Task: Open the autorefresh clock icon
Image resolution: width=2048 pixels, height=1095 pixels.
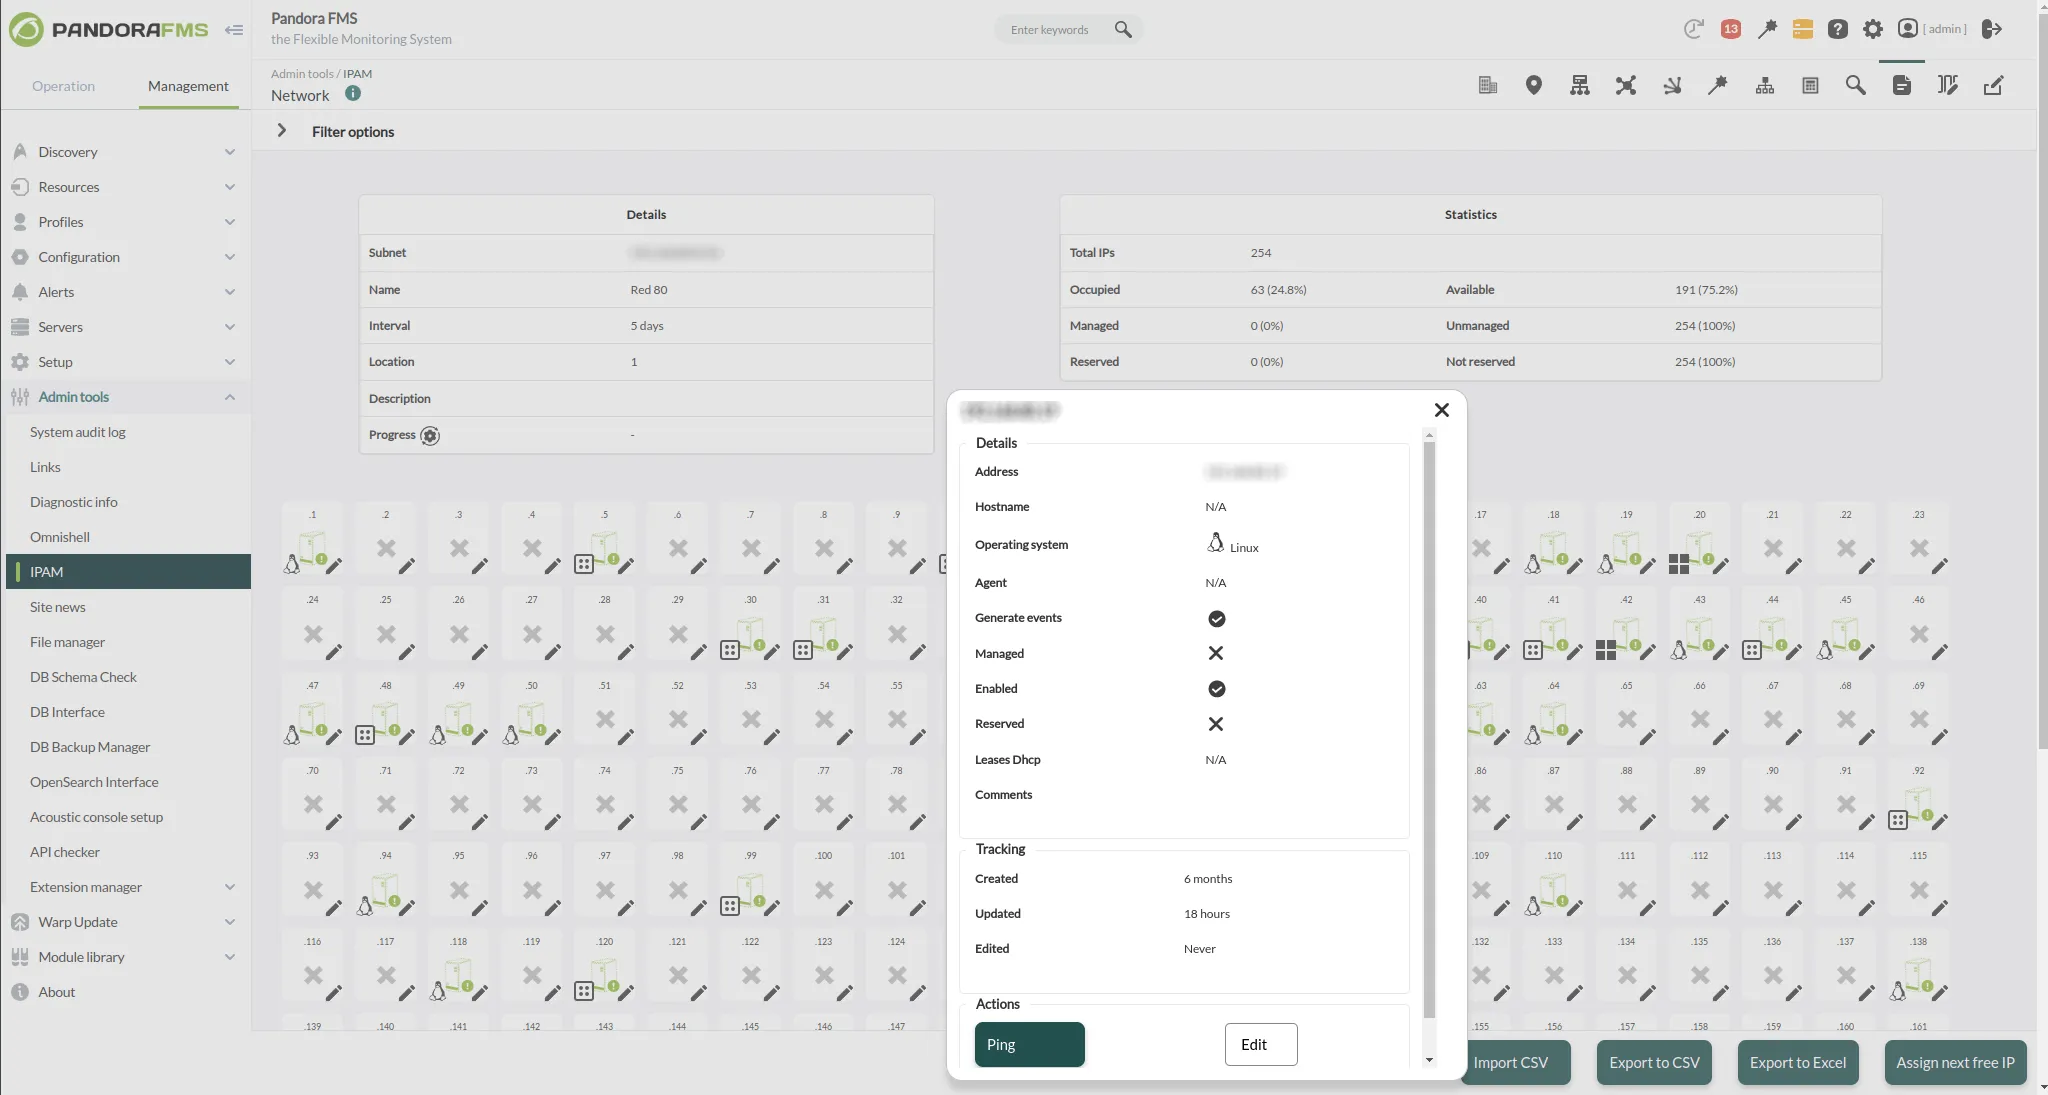Action: (x=1693, y=29)
